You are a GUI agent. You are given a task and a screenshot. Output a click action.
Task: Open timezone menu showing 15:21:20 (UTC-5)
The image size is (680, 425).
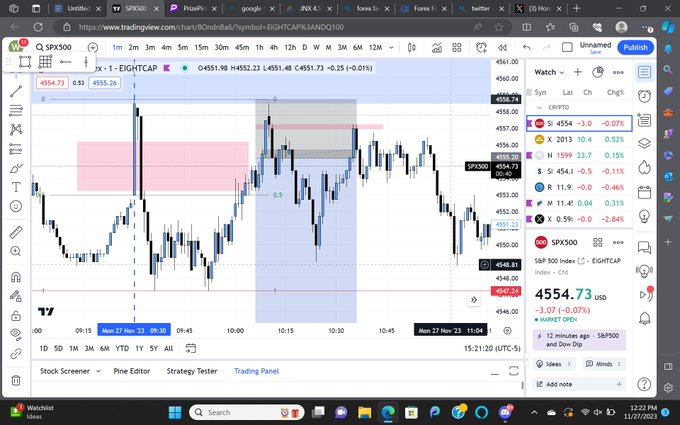pyautogui.click(x=492, y=348)
